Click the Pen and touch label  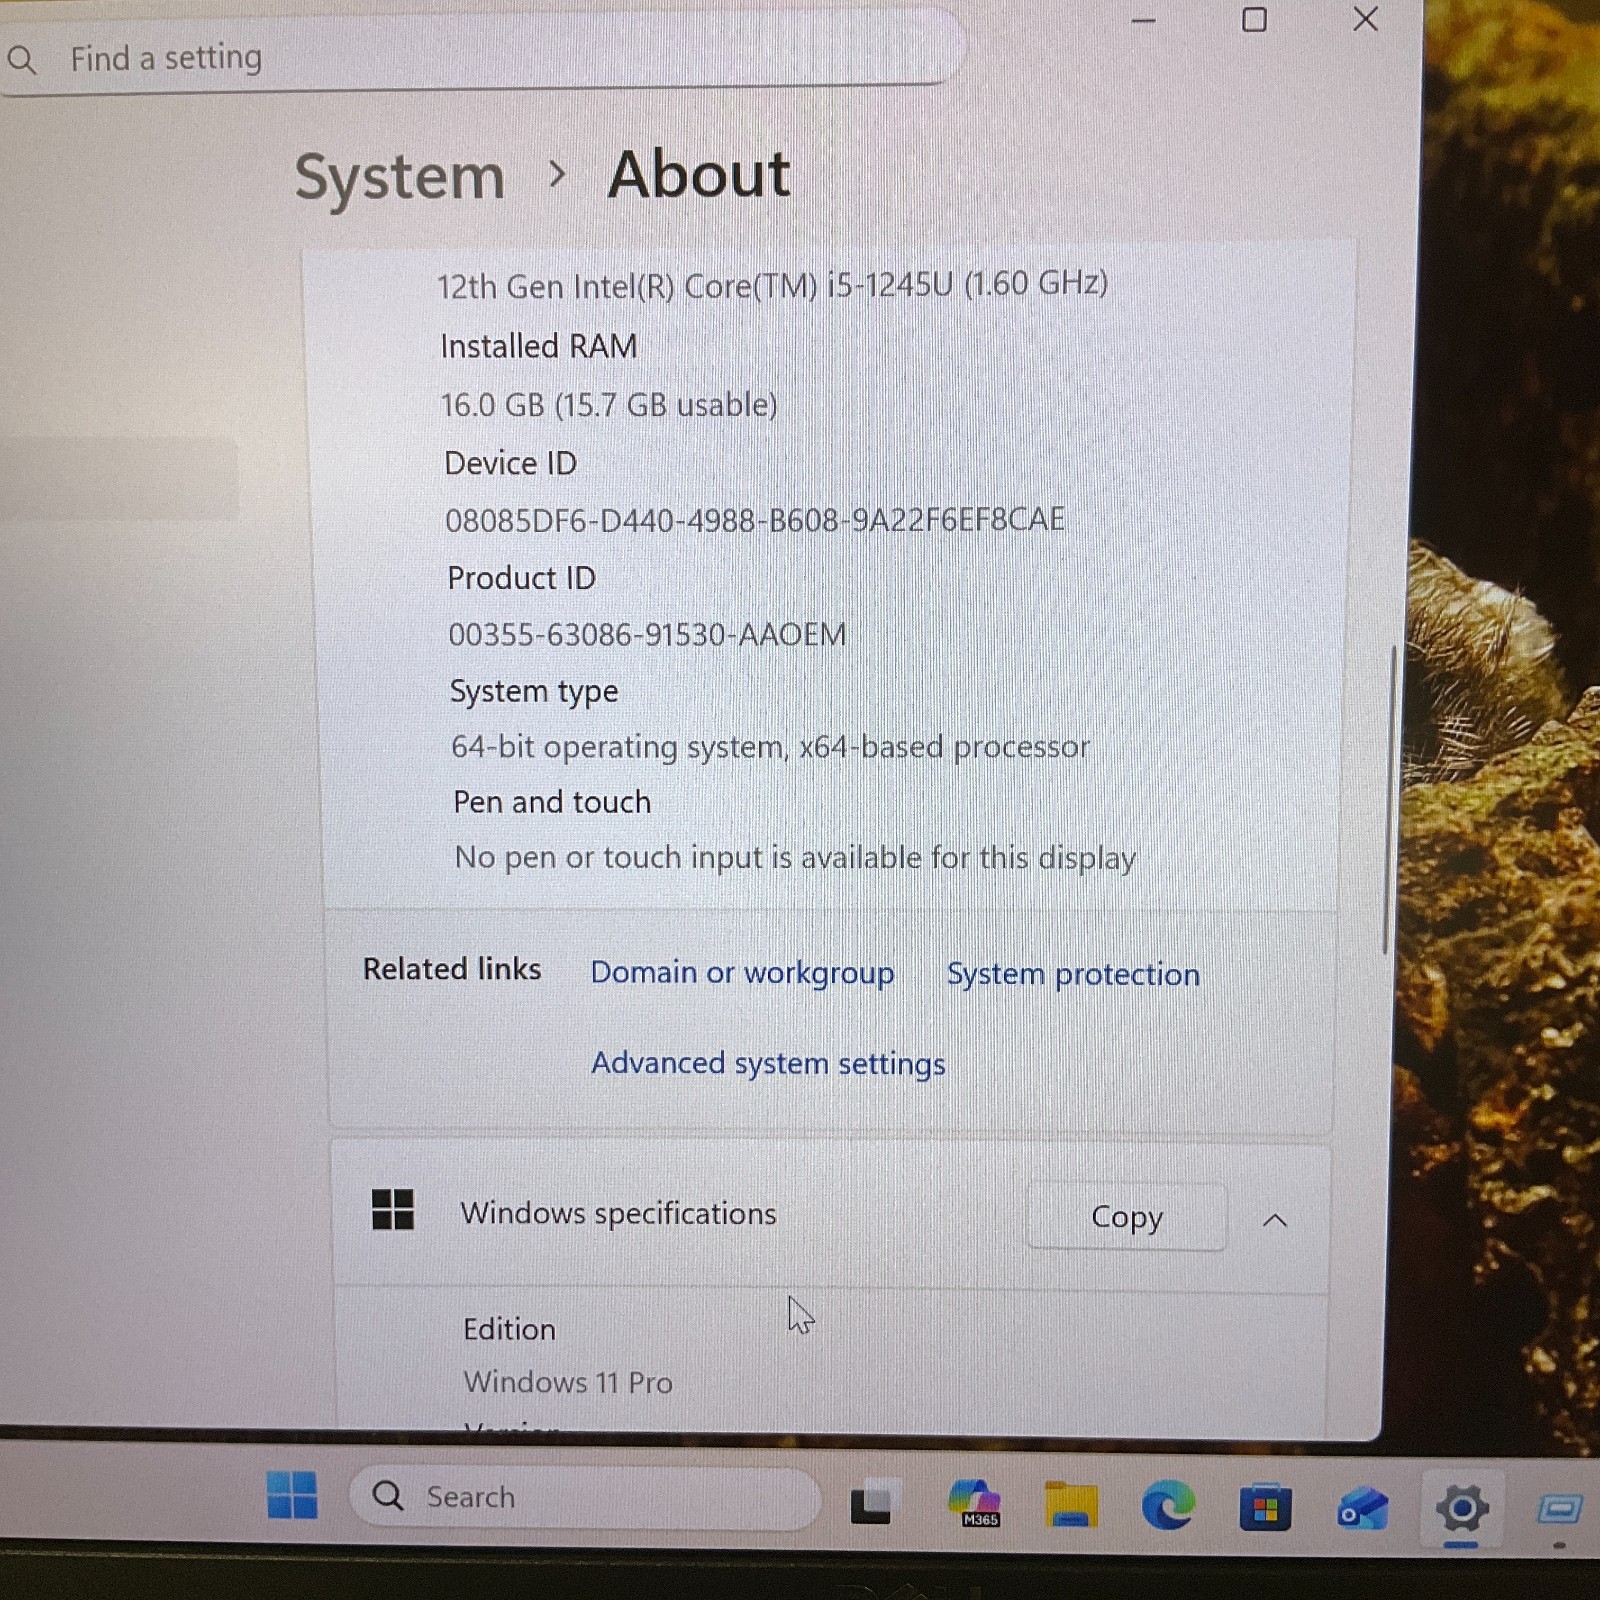click(552, 802)
